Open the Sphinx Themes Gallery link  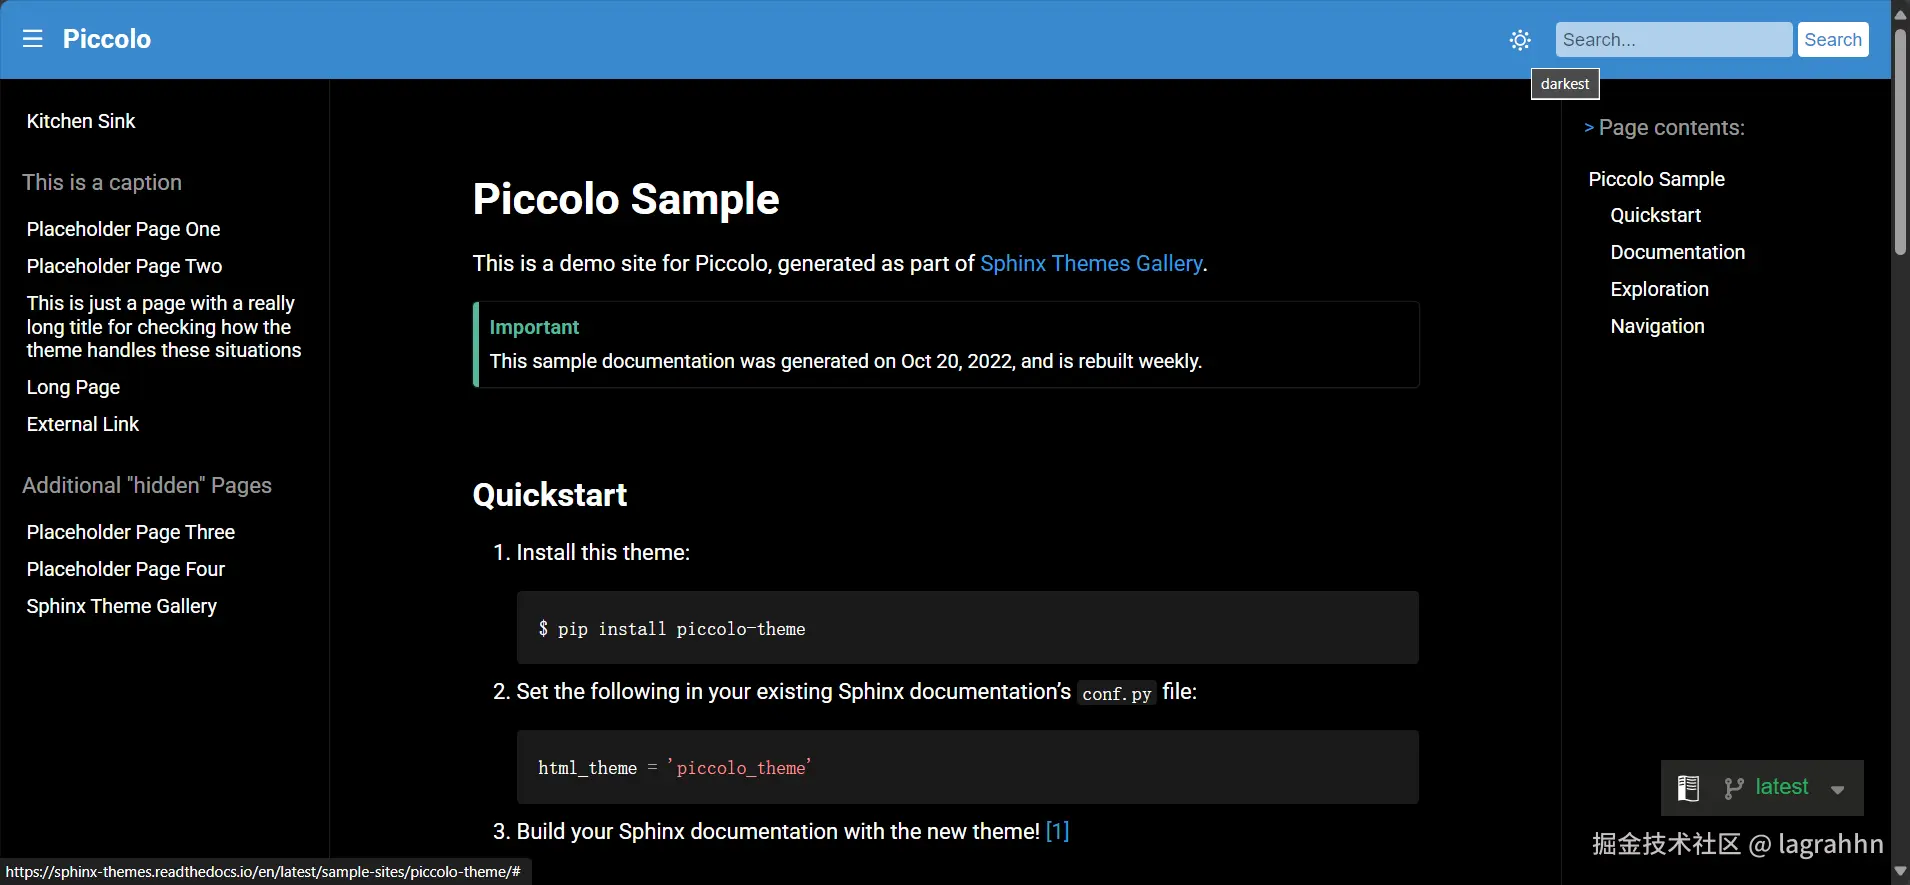1091,264
